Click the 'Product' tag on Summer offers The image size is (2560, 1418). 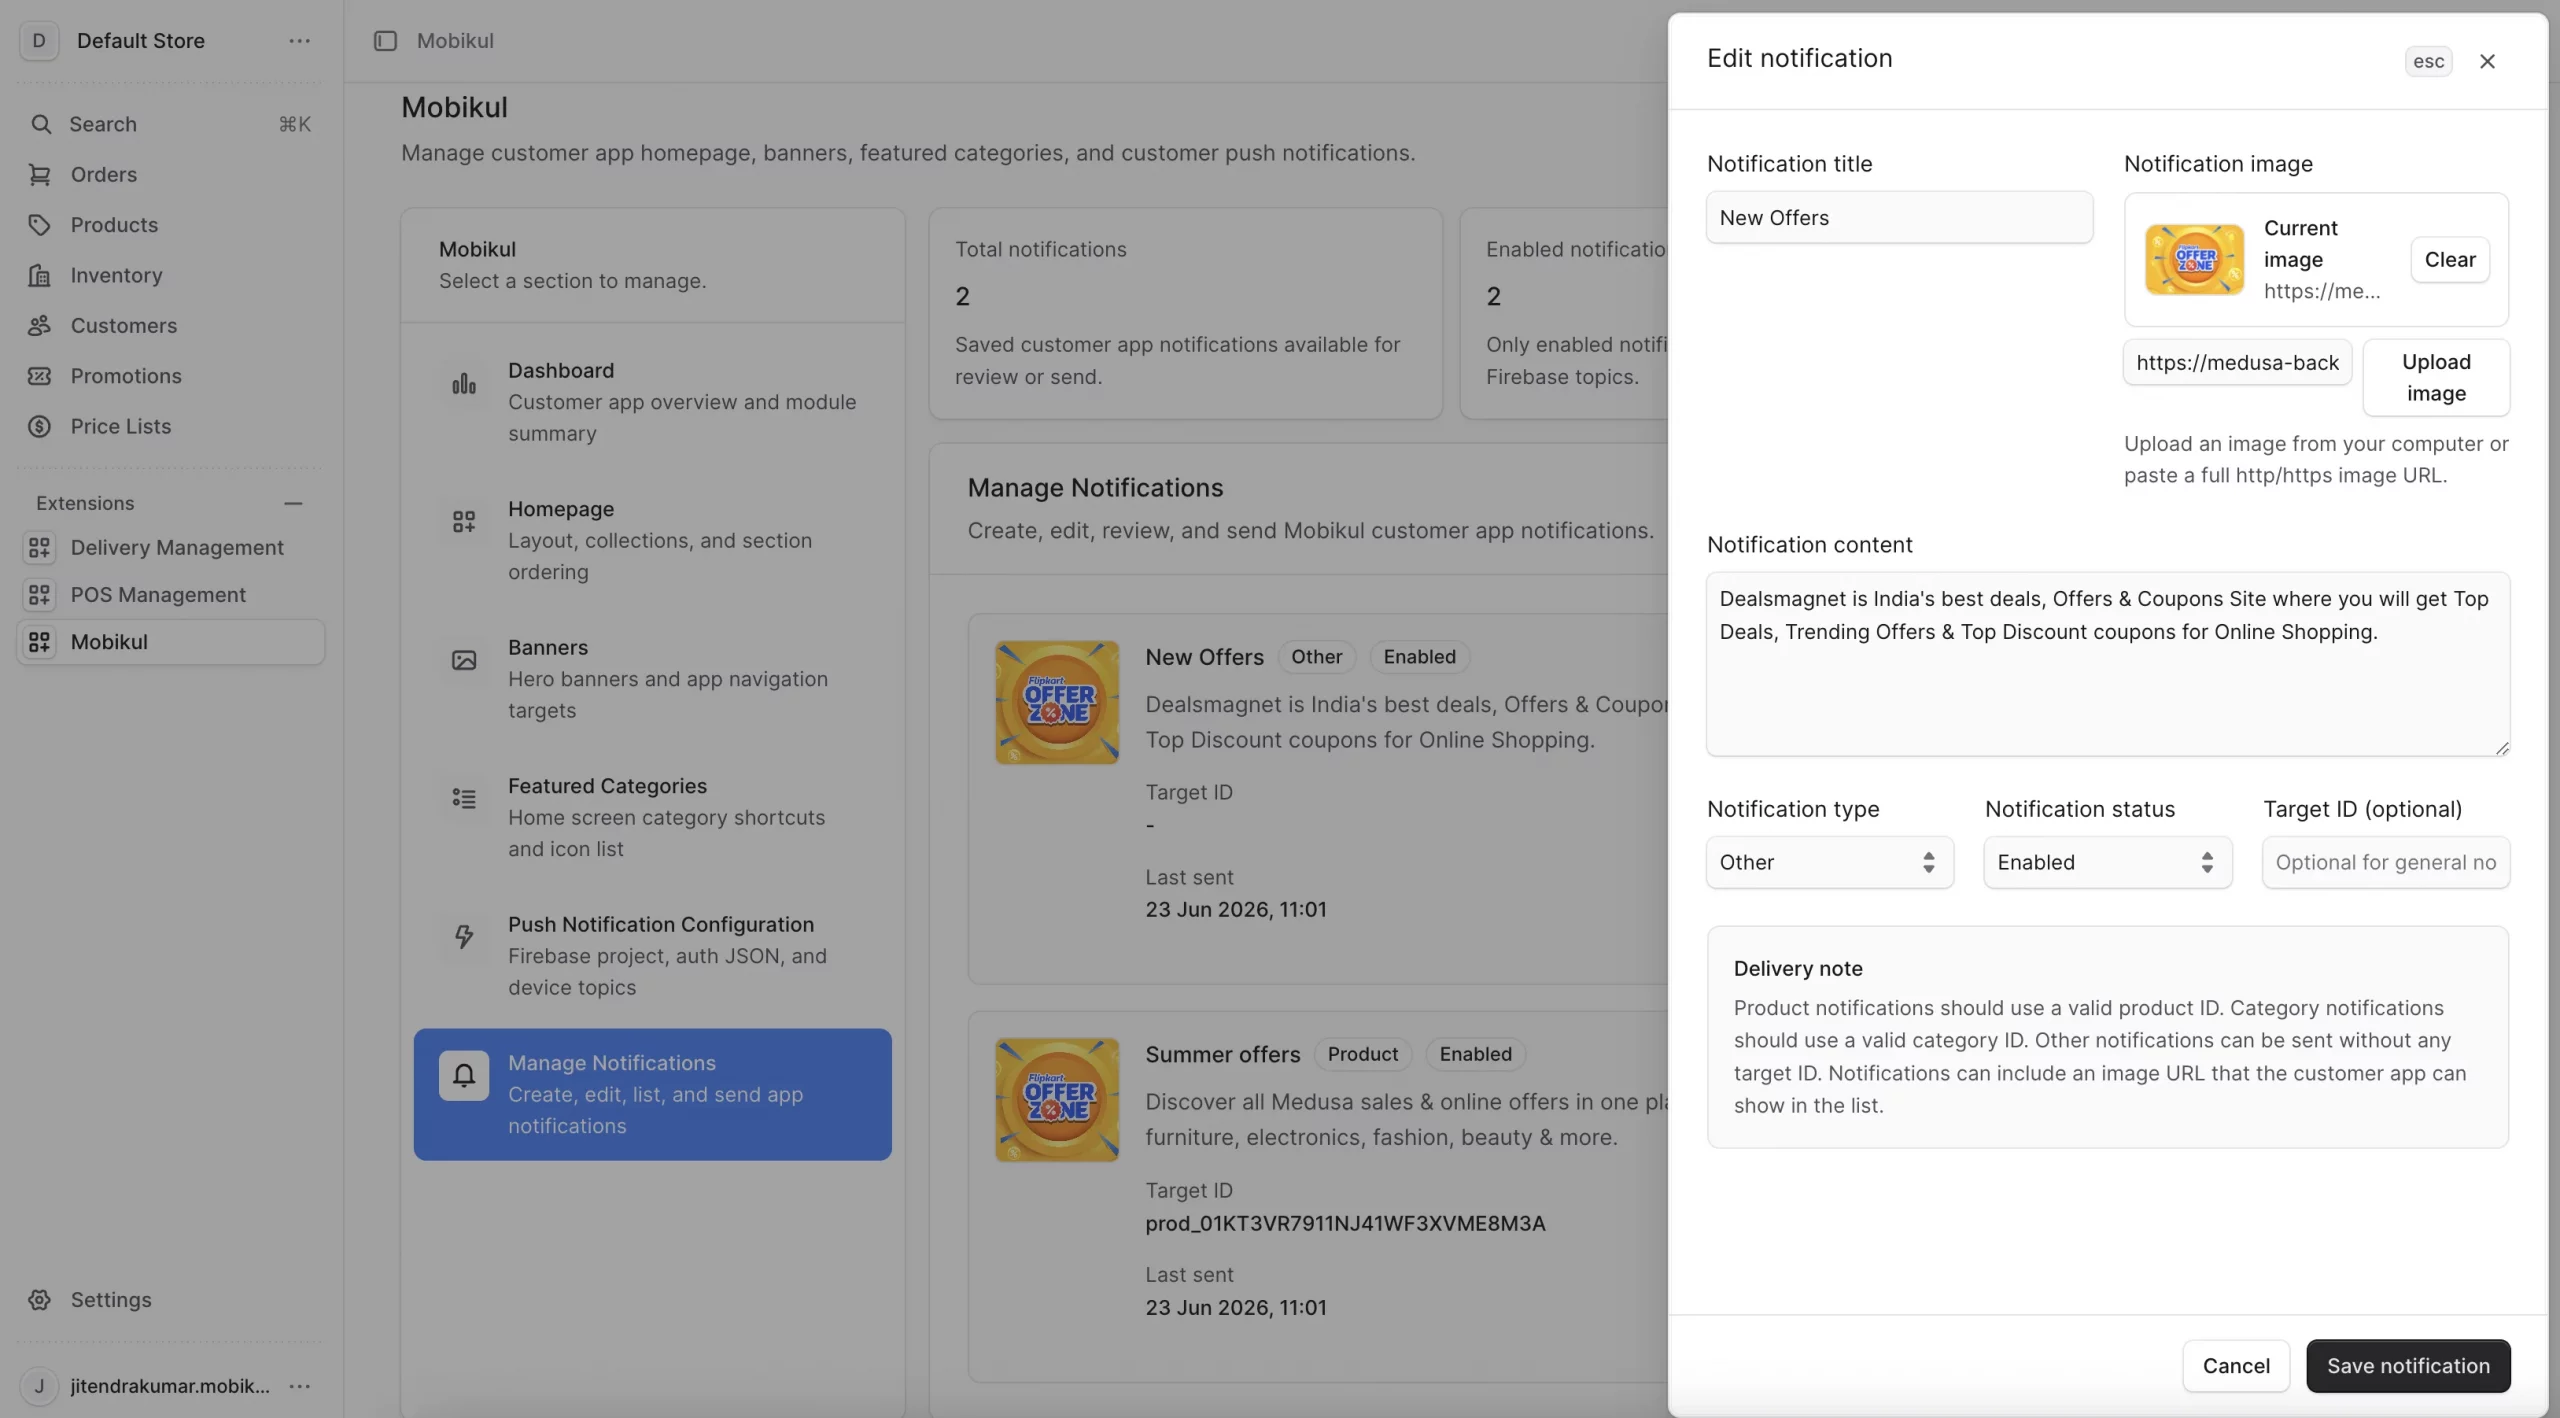click(x=1362, y=1054)
